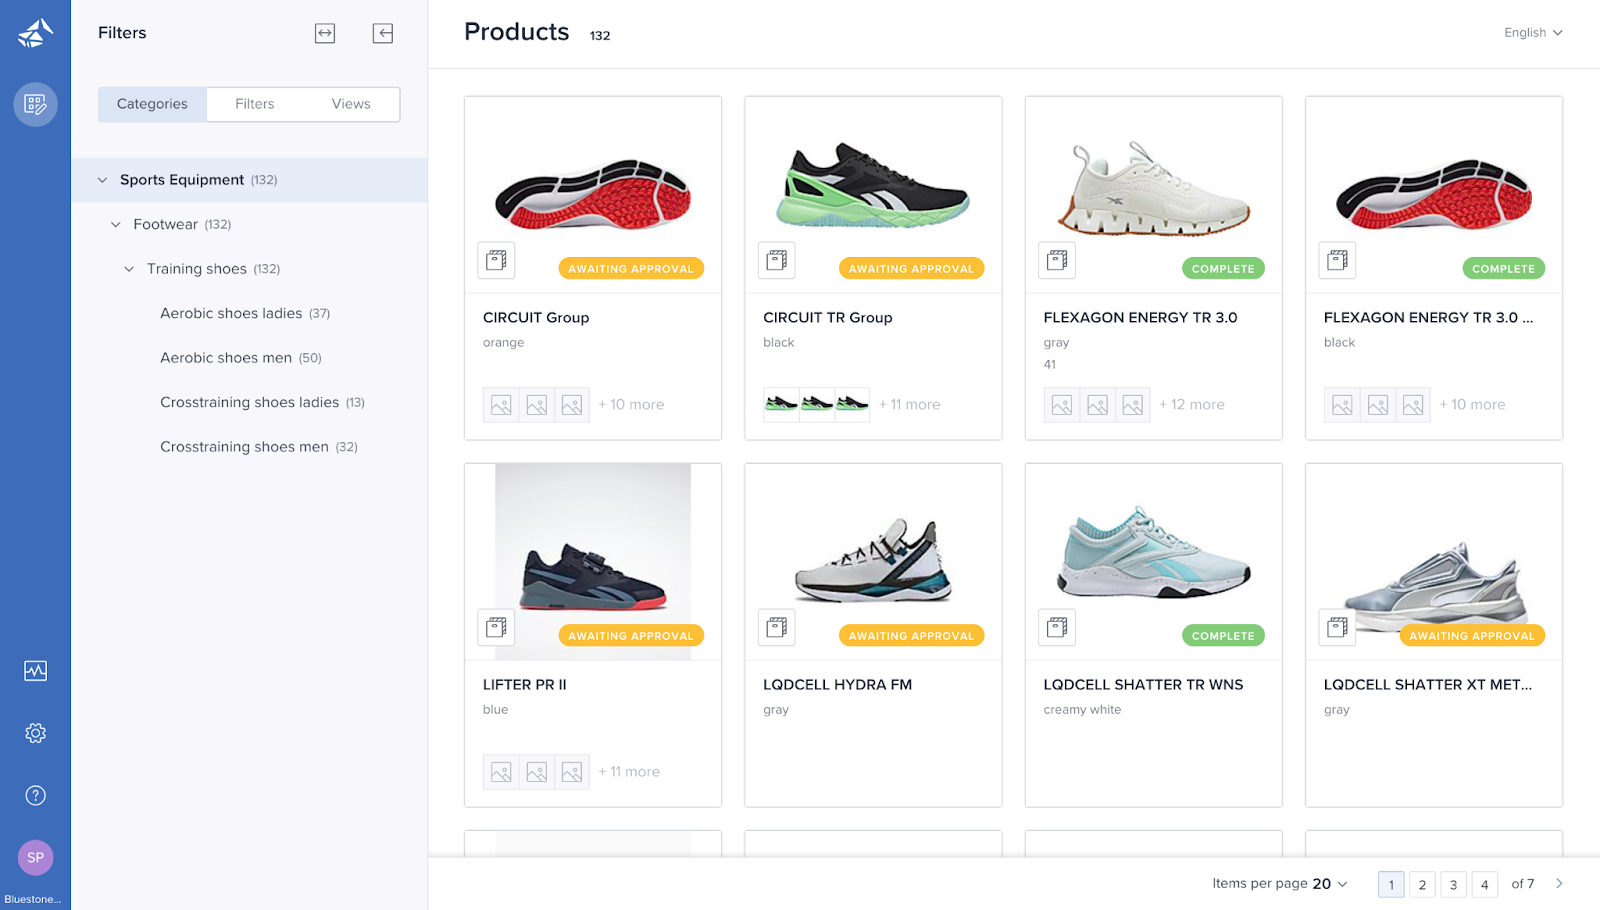Go to page 4

coord(1484,884)
